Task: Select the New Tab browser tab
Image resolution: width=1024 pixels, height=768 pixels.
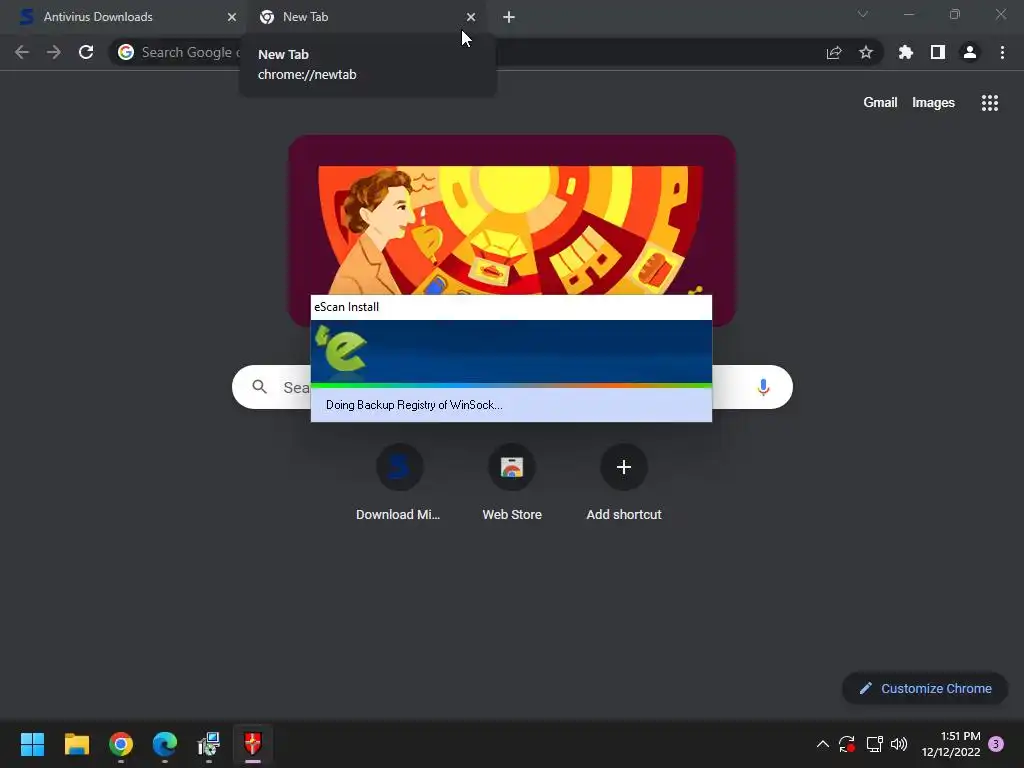Action: point(366,17)
